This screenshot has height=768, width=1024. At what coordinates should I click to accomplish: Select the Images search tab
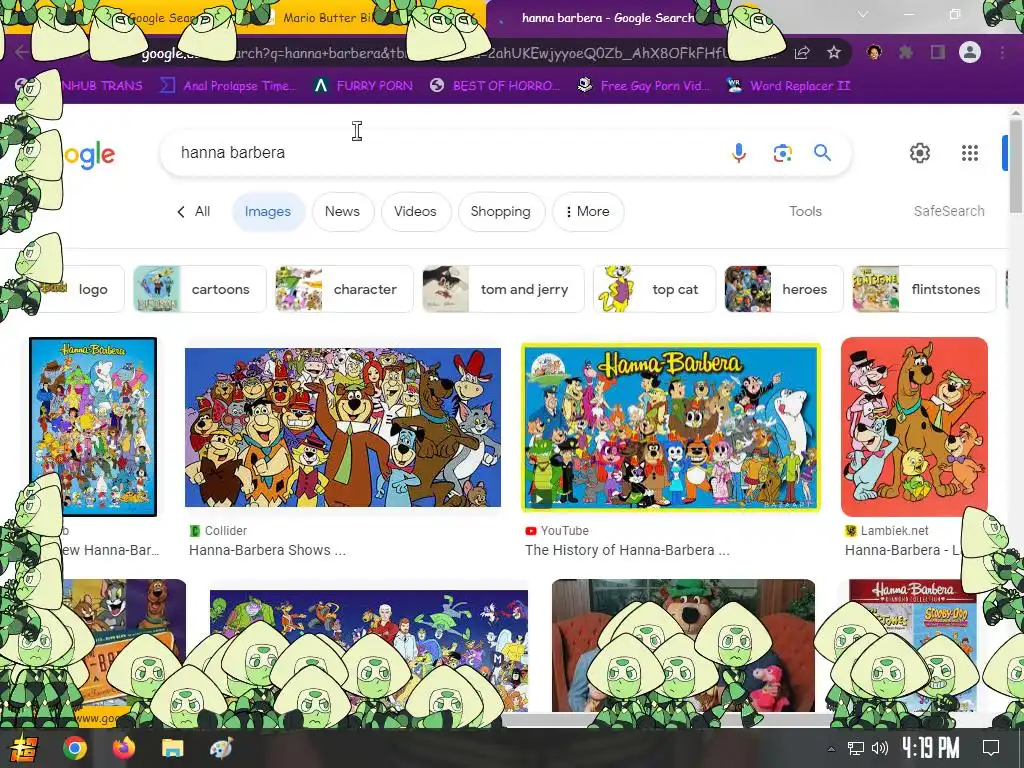[x=268, y=212]
